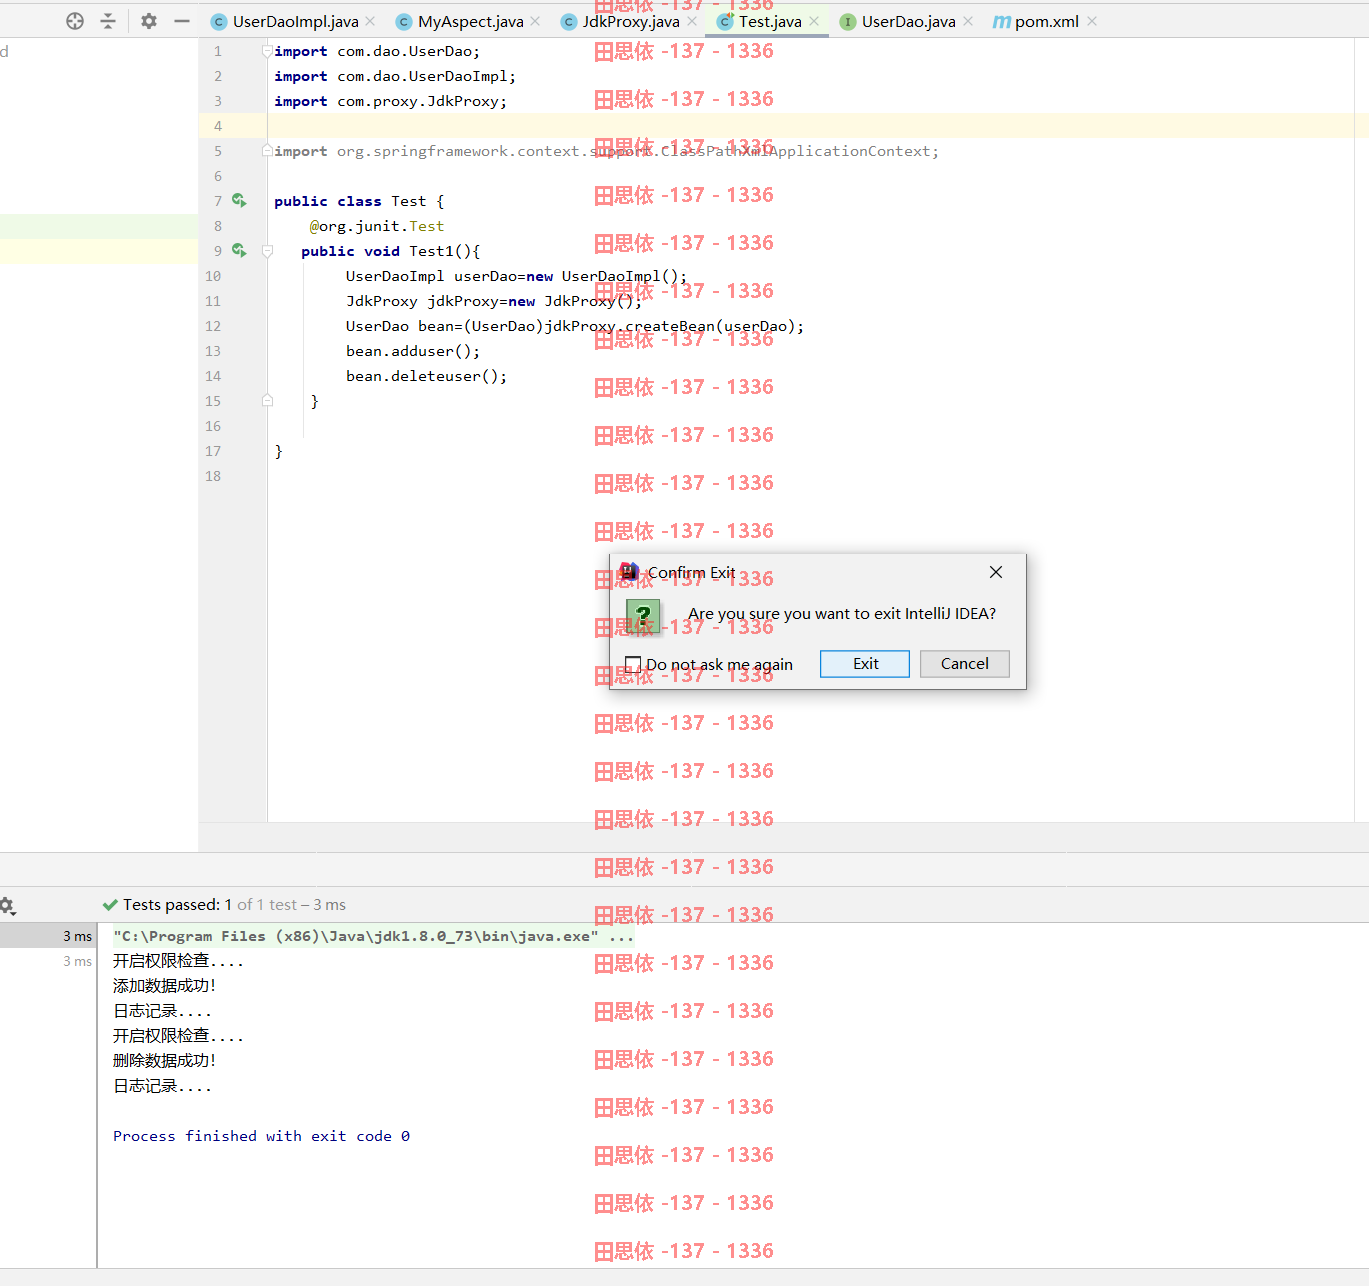
Task: Select the first 3 ms test result row
Action: [48, 936]
